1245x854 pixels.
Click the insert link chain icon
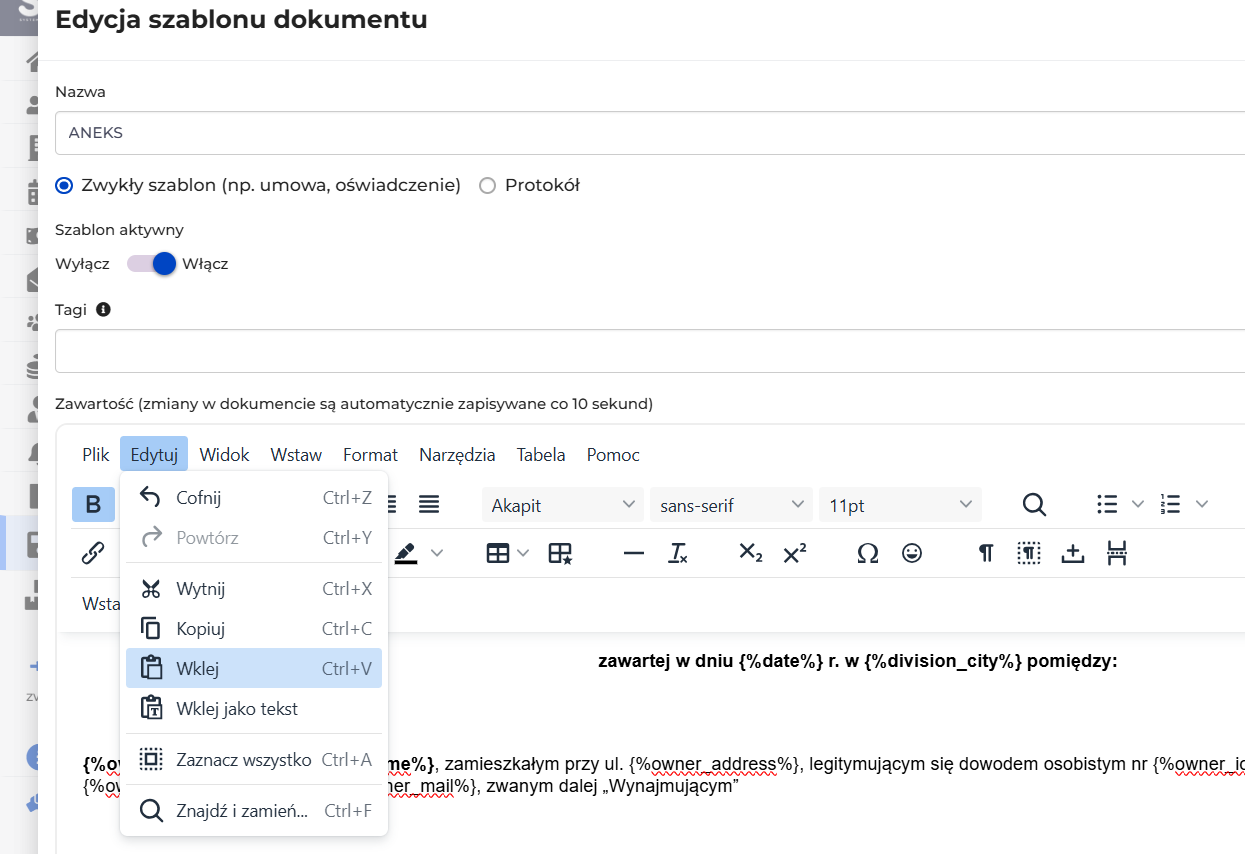tap(93, 553)
